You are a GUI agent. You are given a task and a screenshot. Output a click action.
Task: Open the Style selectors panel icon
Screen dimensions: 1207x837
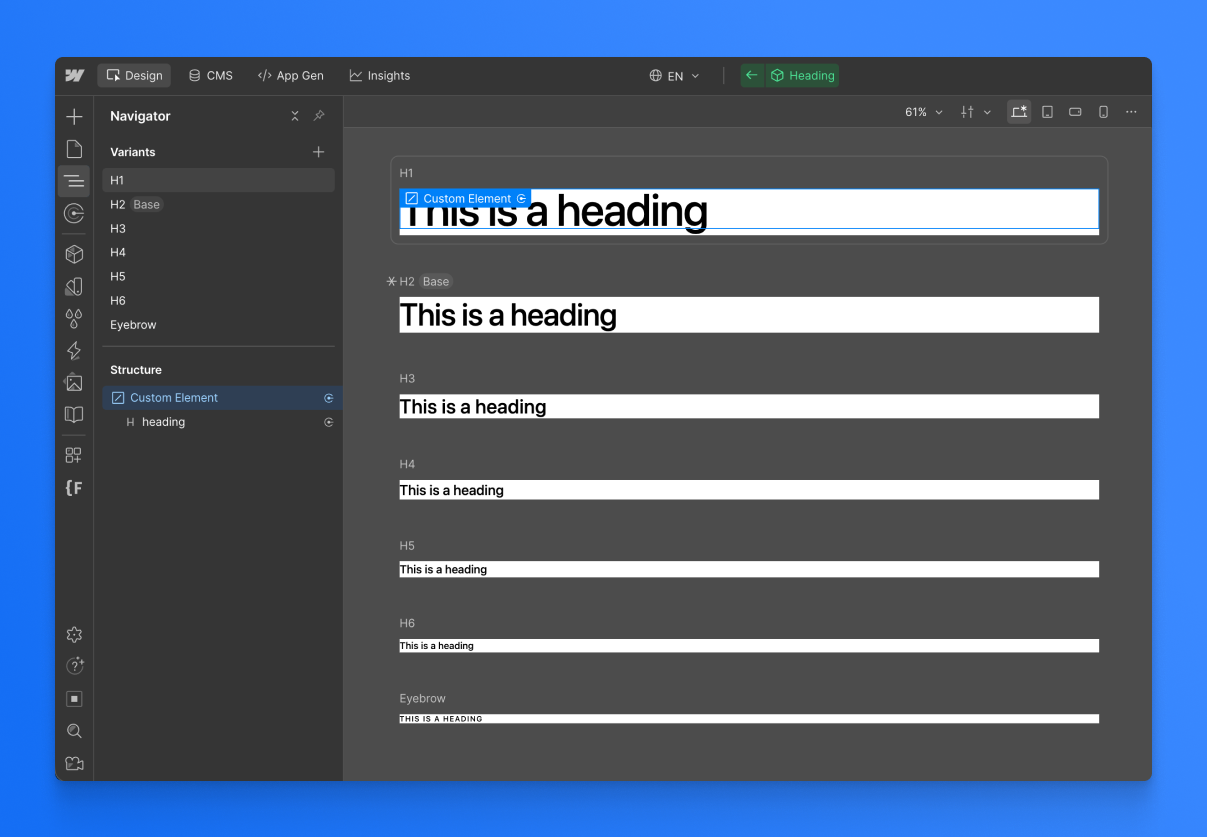point(74,286)
